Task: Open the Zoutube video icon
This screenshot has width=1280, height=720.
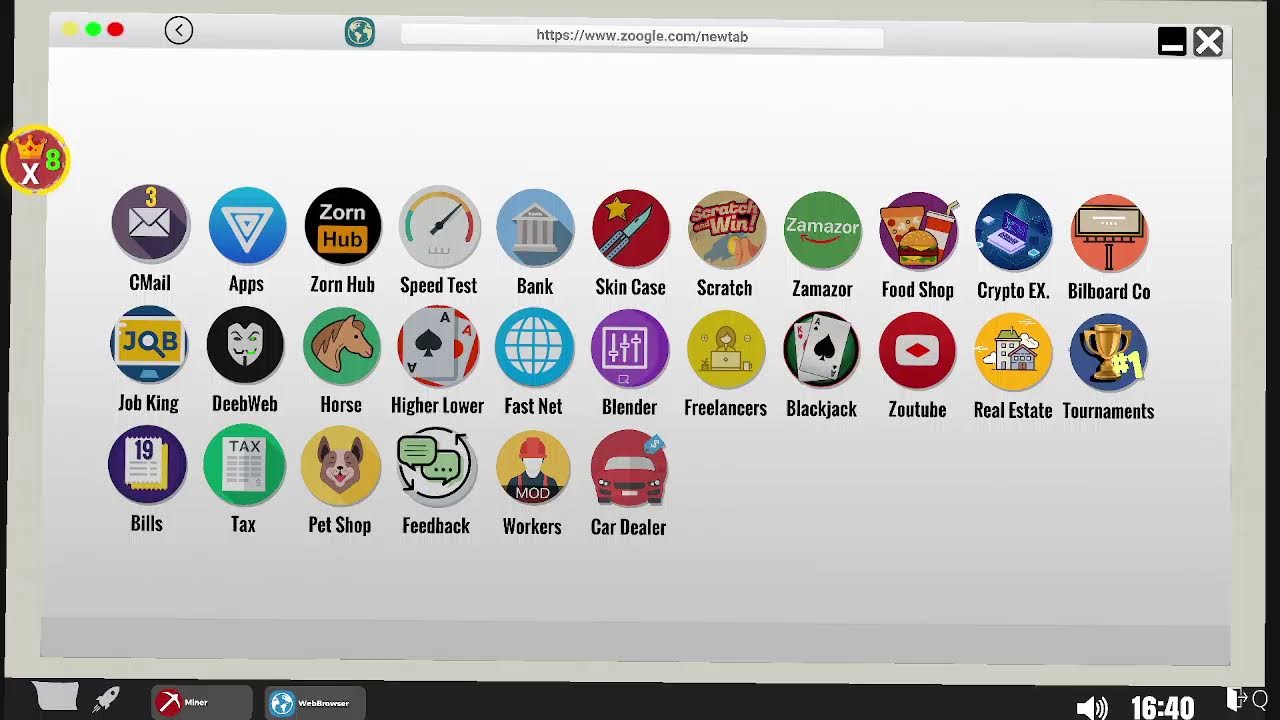Action: tap(917, 351)
